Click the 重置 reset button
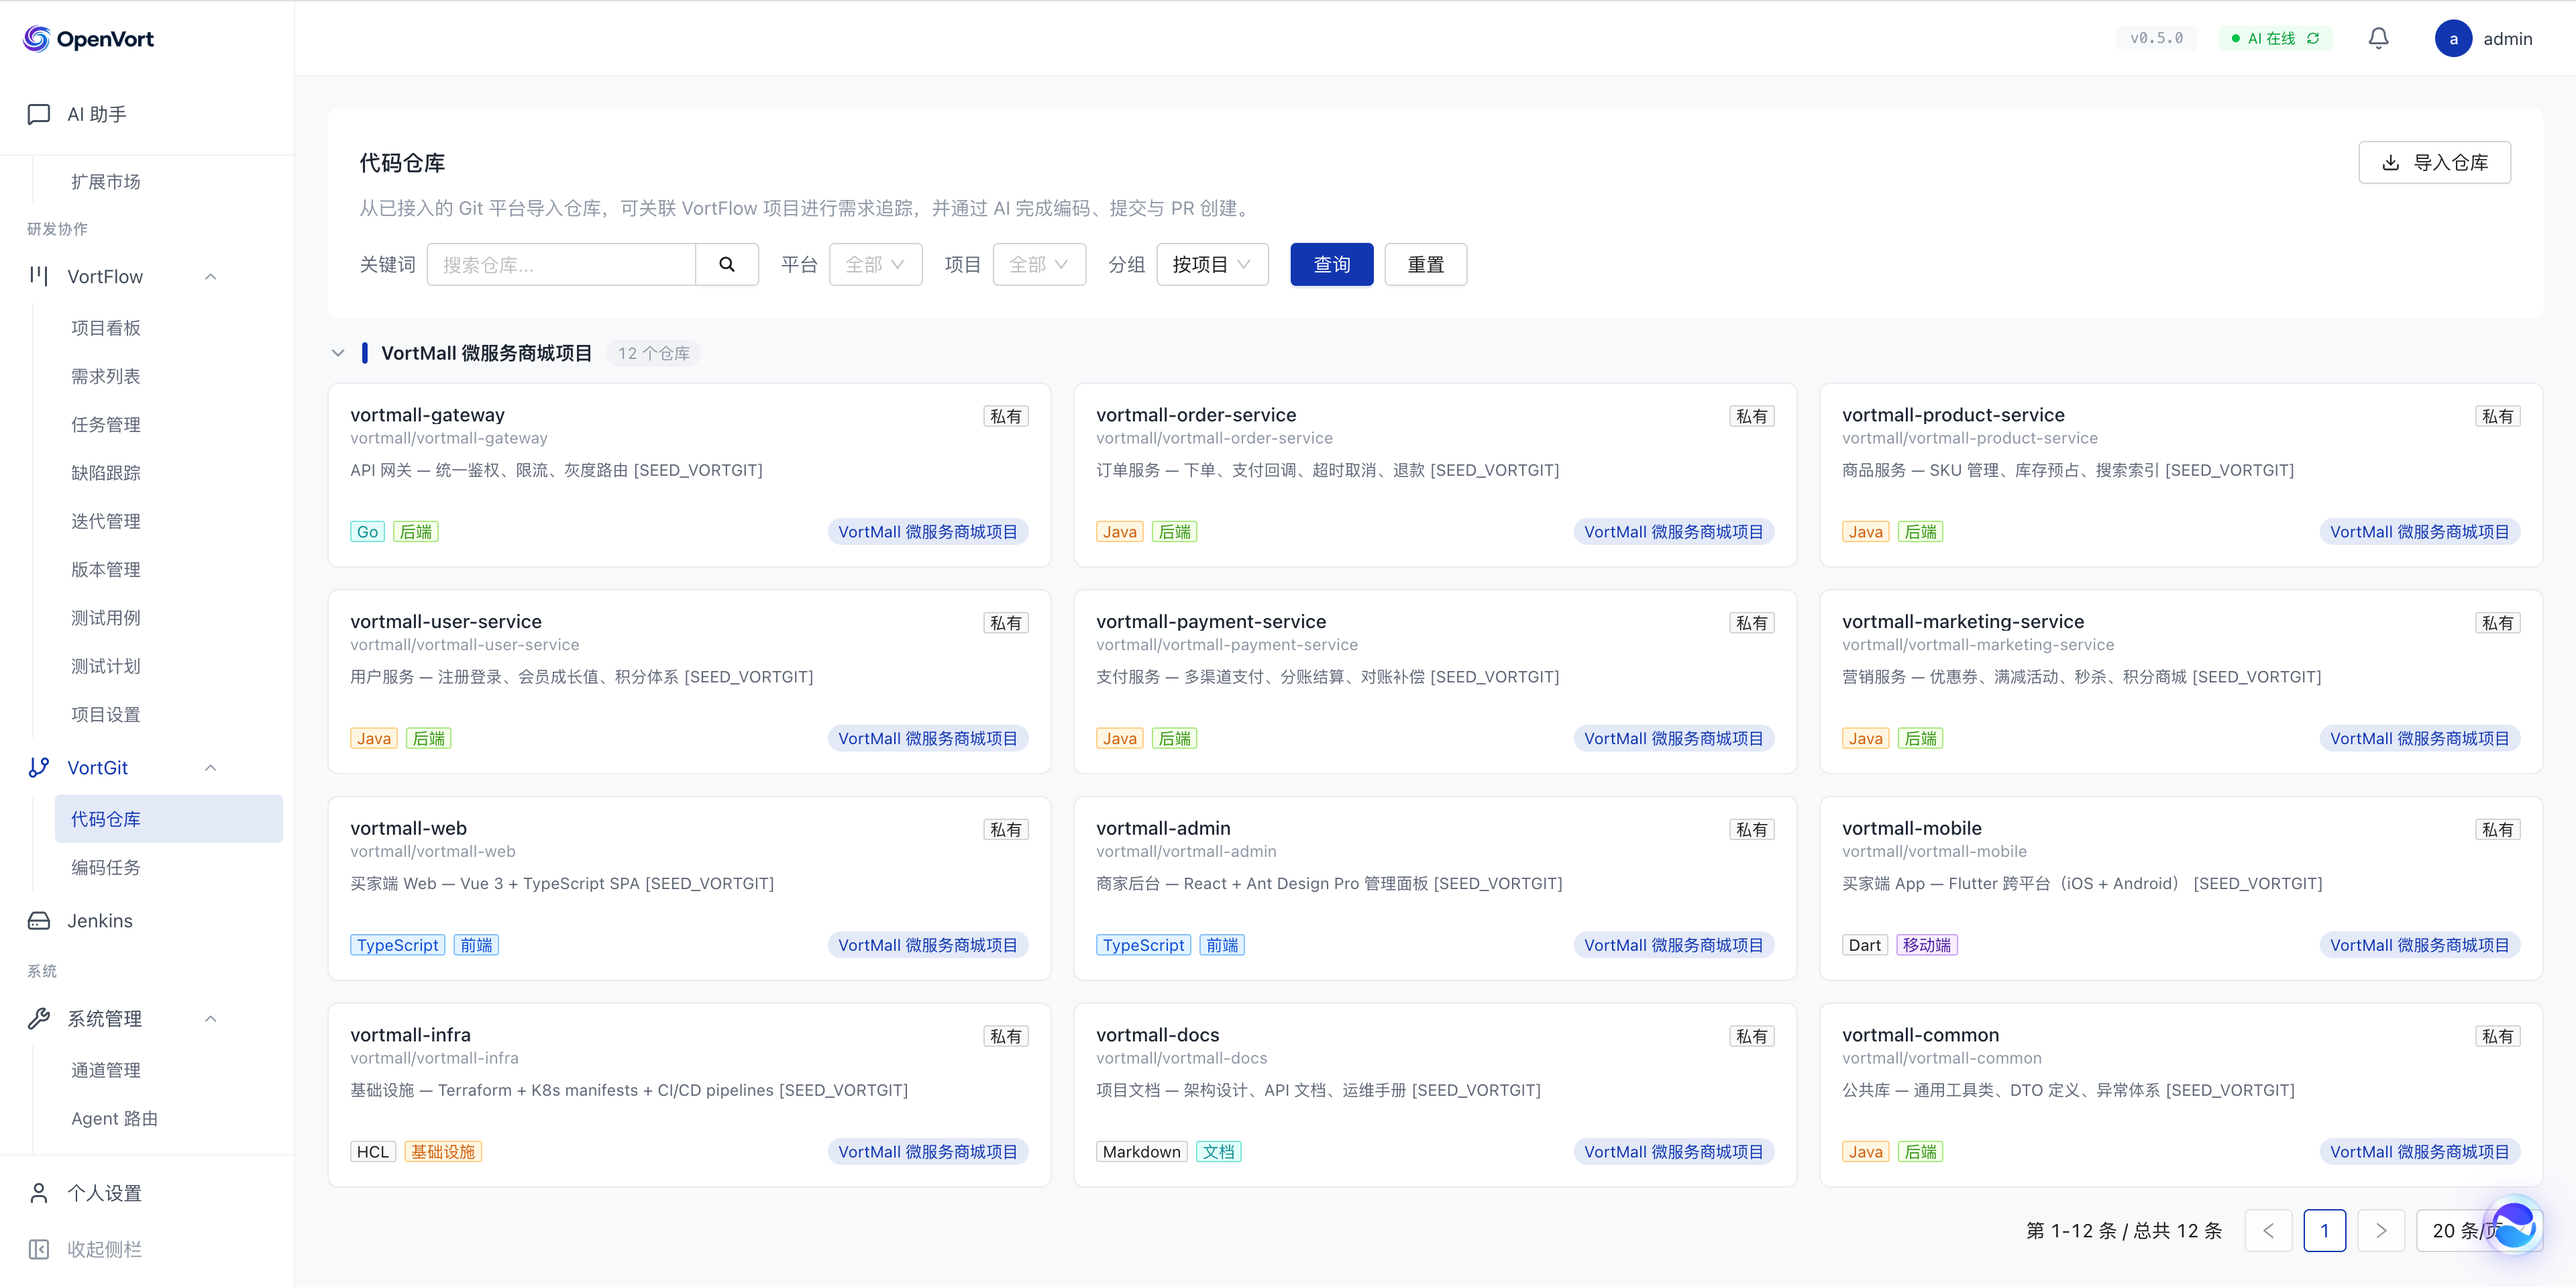The width and height of the screenshot is (2576, 1287). coord(1425,264)
